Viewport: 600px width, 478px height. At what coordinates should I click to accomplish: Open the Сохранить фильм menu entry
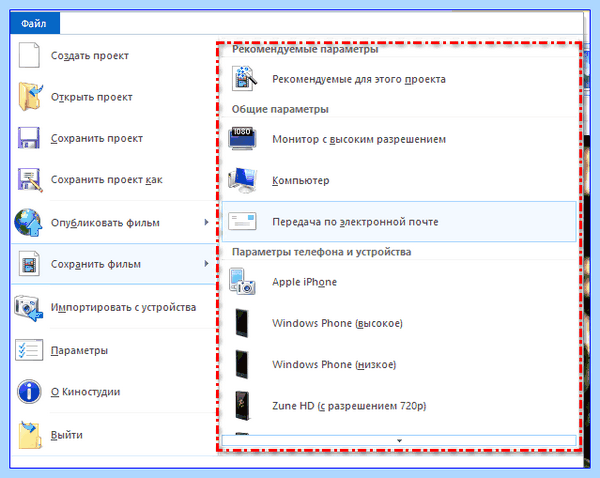coord(114,264)
